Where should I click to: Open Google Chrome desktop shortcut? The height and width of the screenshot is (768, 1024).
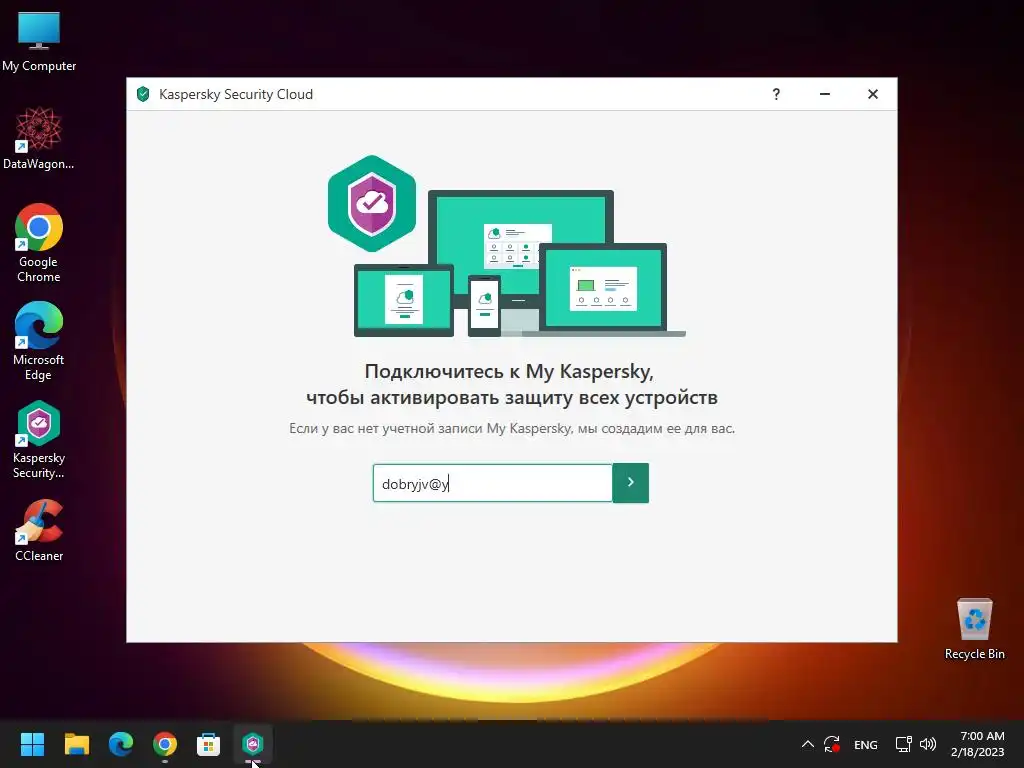pos(39,243)
